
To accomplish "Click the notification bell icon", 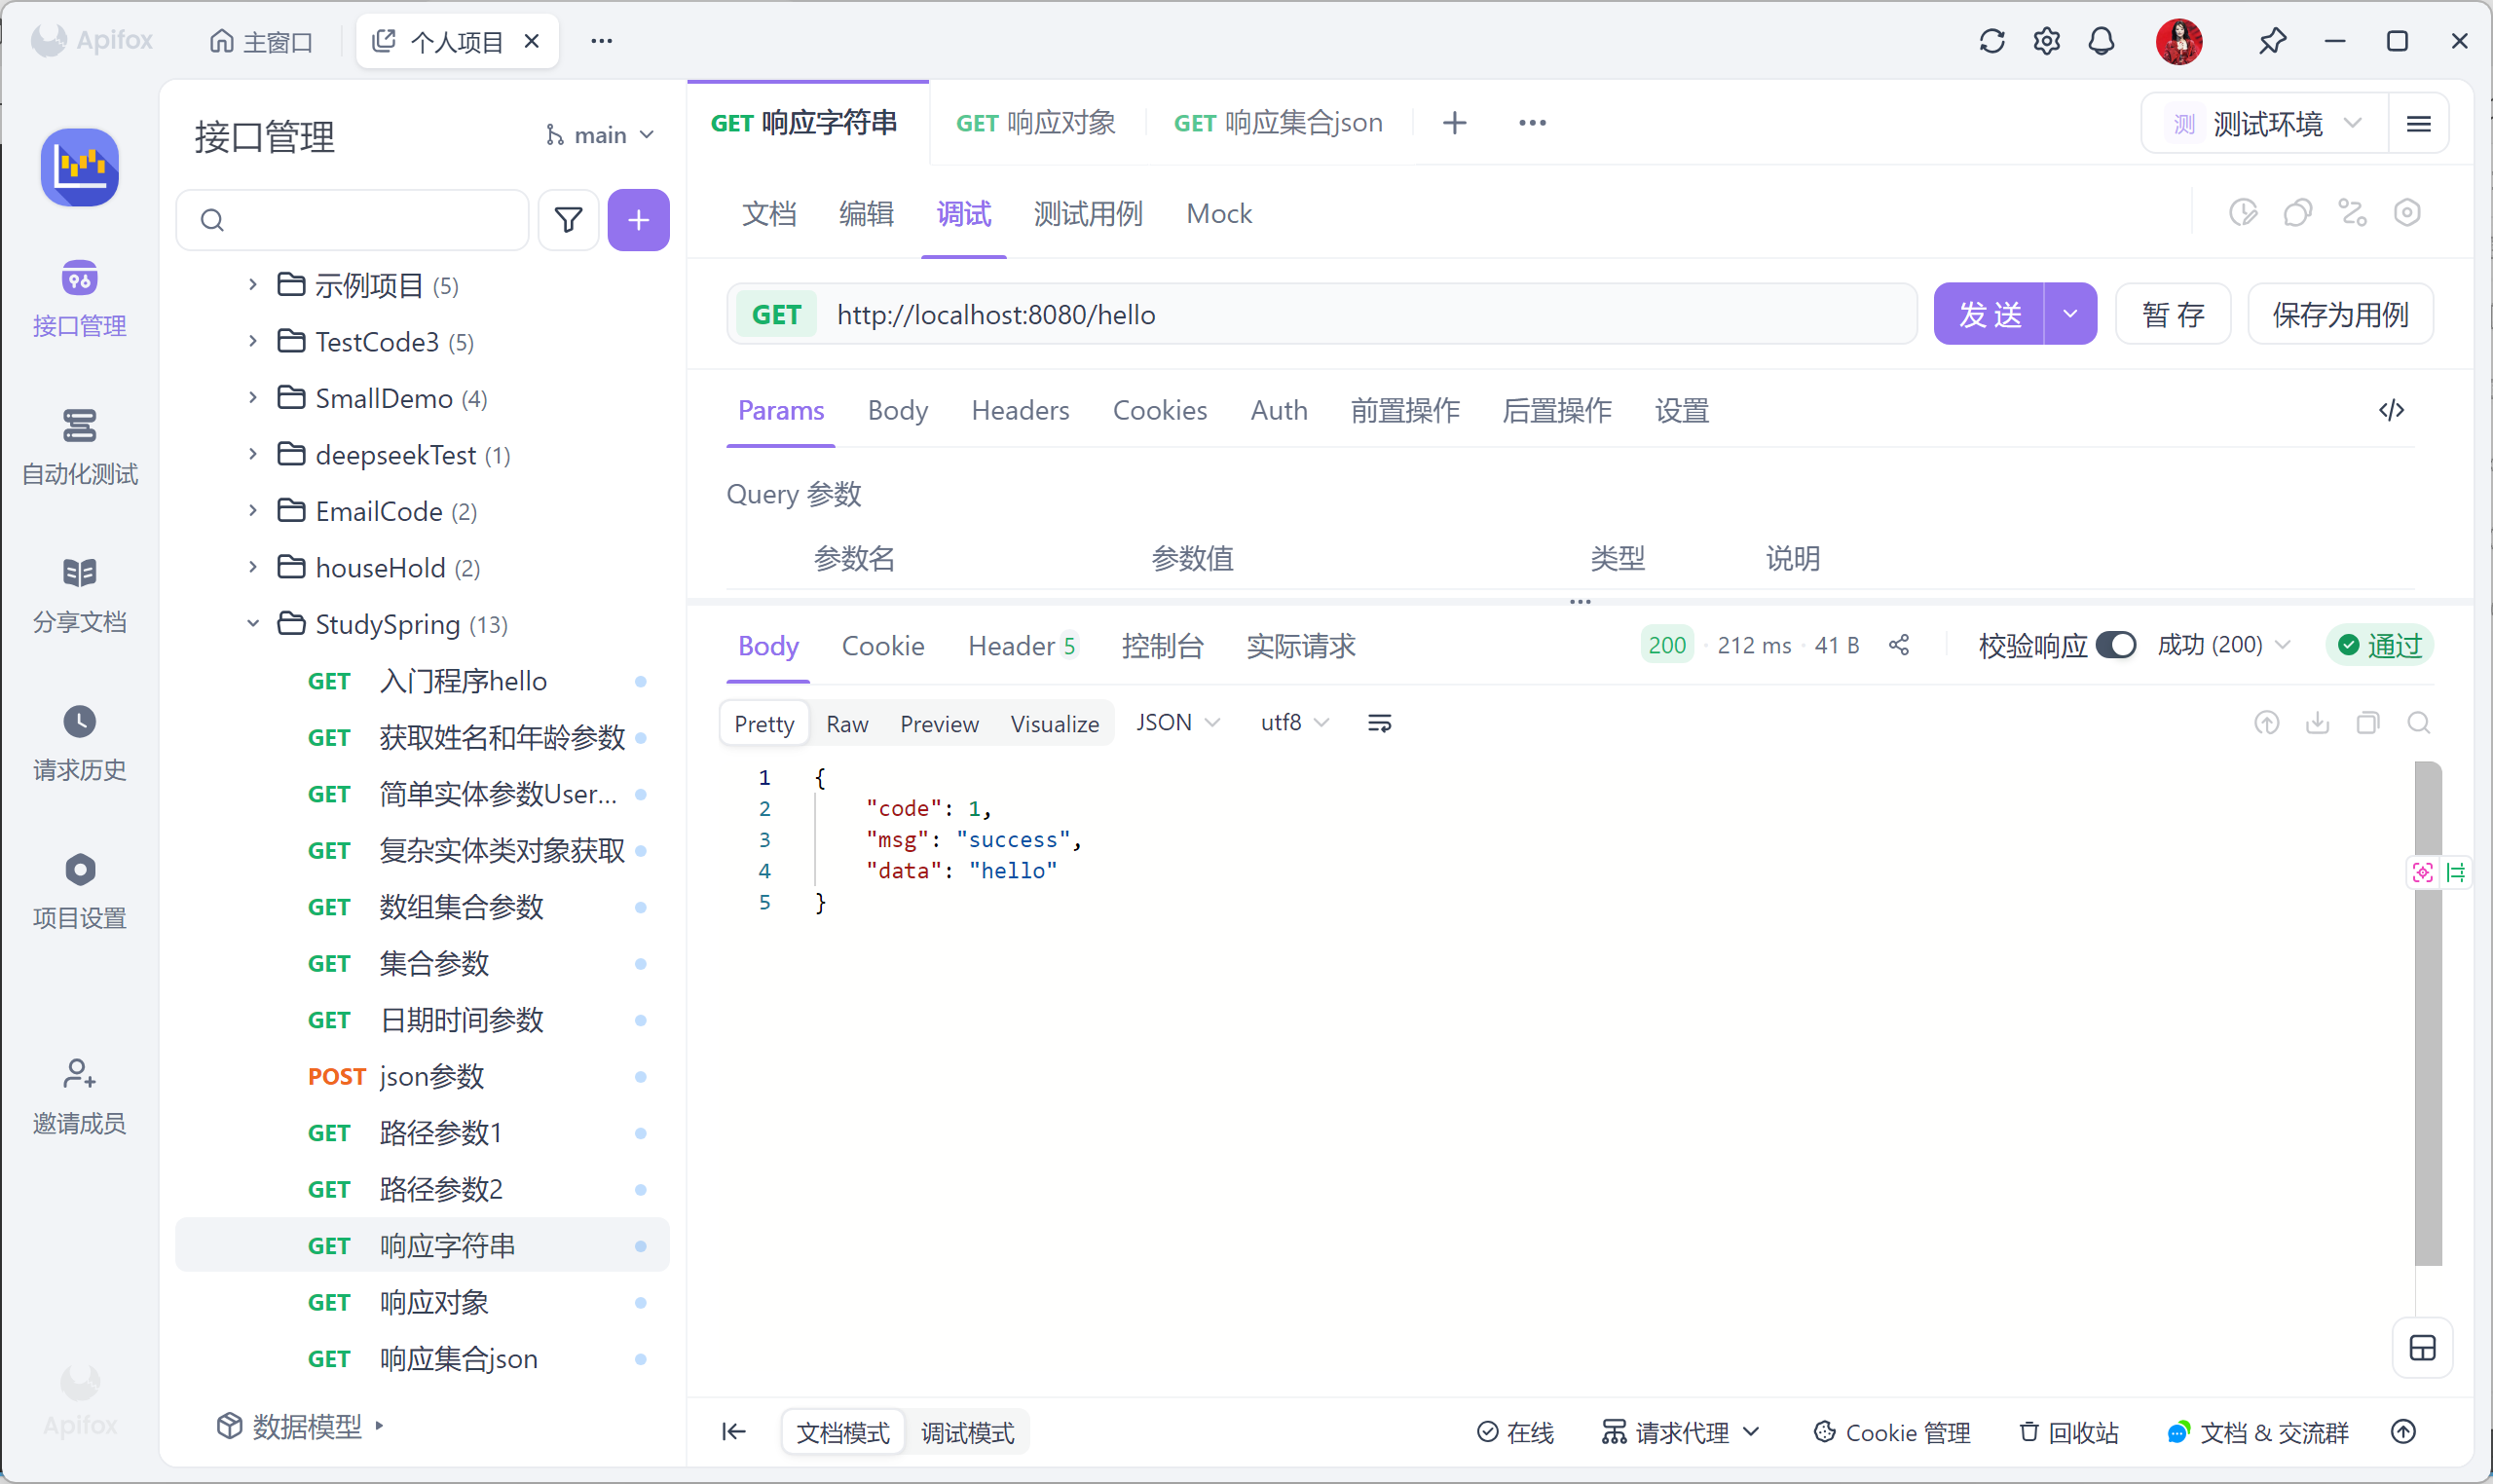I will coord(2101,41).
